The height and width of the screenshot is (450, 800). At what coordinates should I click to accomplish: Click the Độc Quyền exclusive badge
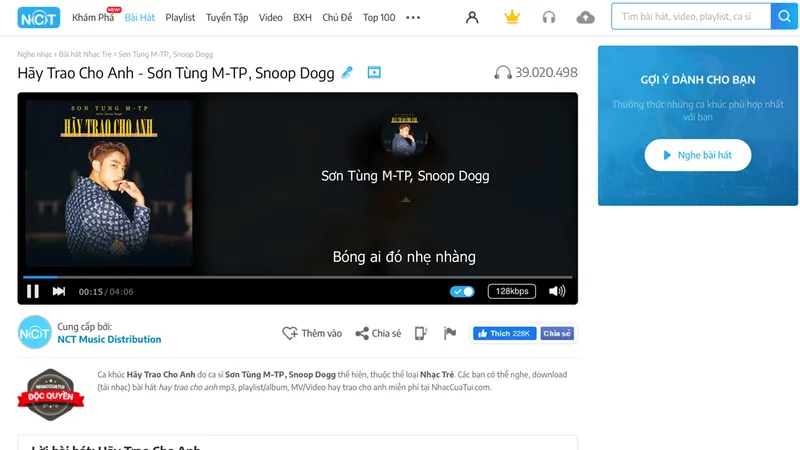(x=51, y=394)
